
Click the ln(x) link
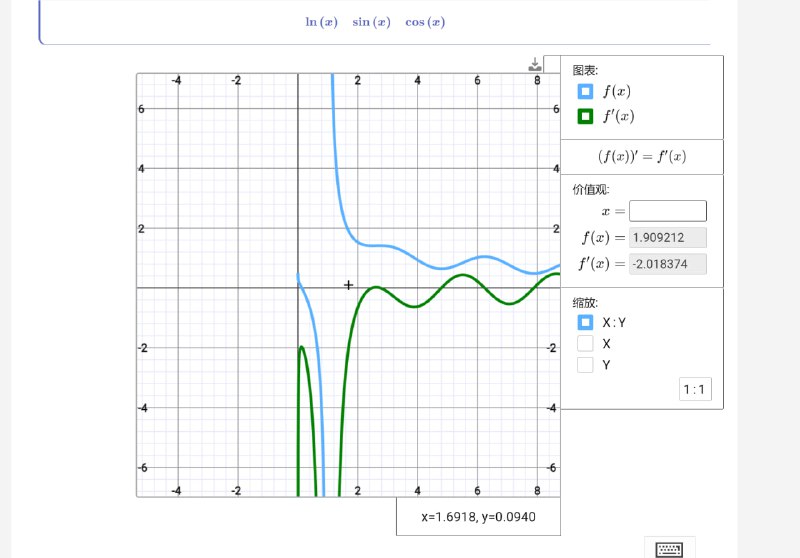click(321, 22)
